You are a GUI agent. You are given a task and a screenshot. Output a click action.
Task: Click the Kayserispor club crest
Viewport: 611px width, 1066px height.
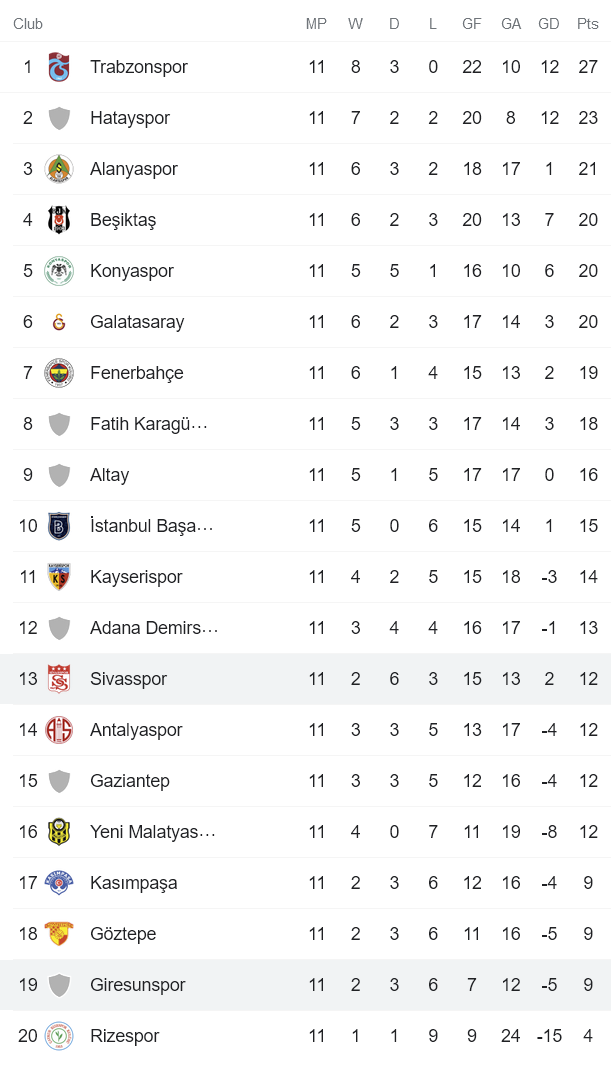pos(59,577)
